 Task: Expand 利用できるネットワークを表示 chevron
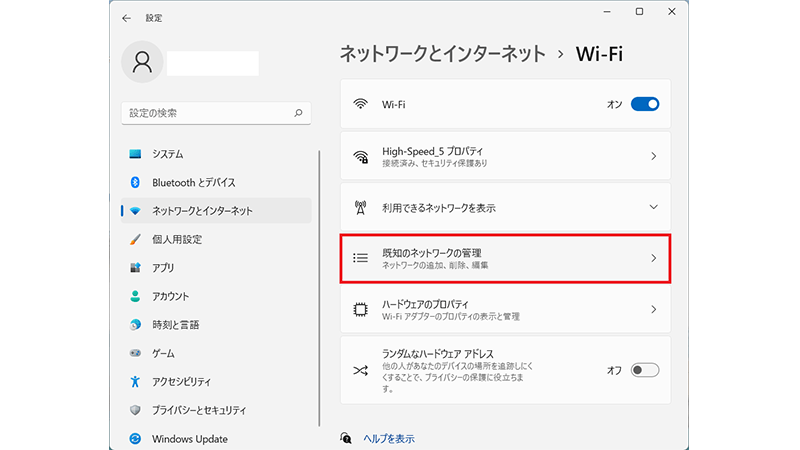tap(654, 207)
